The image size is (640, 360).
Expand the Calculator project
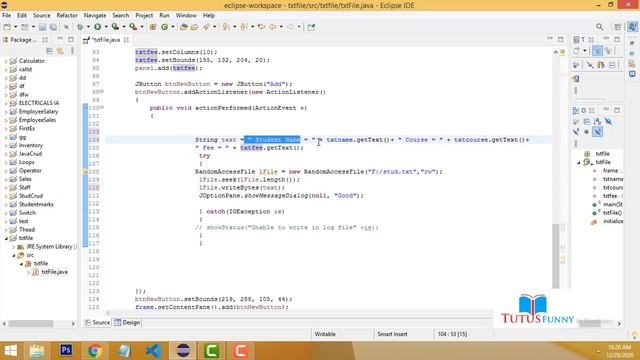point(6,61)
